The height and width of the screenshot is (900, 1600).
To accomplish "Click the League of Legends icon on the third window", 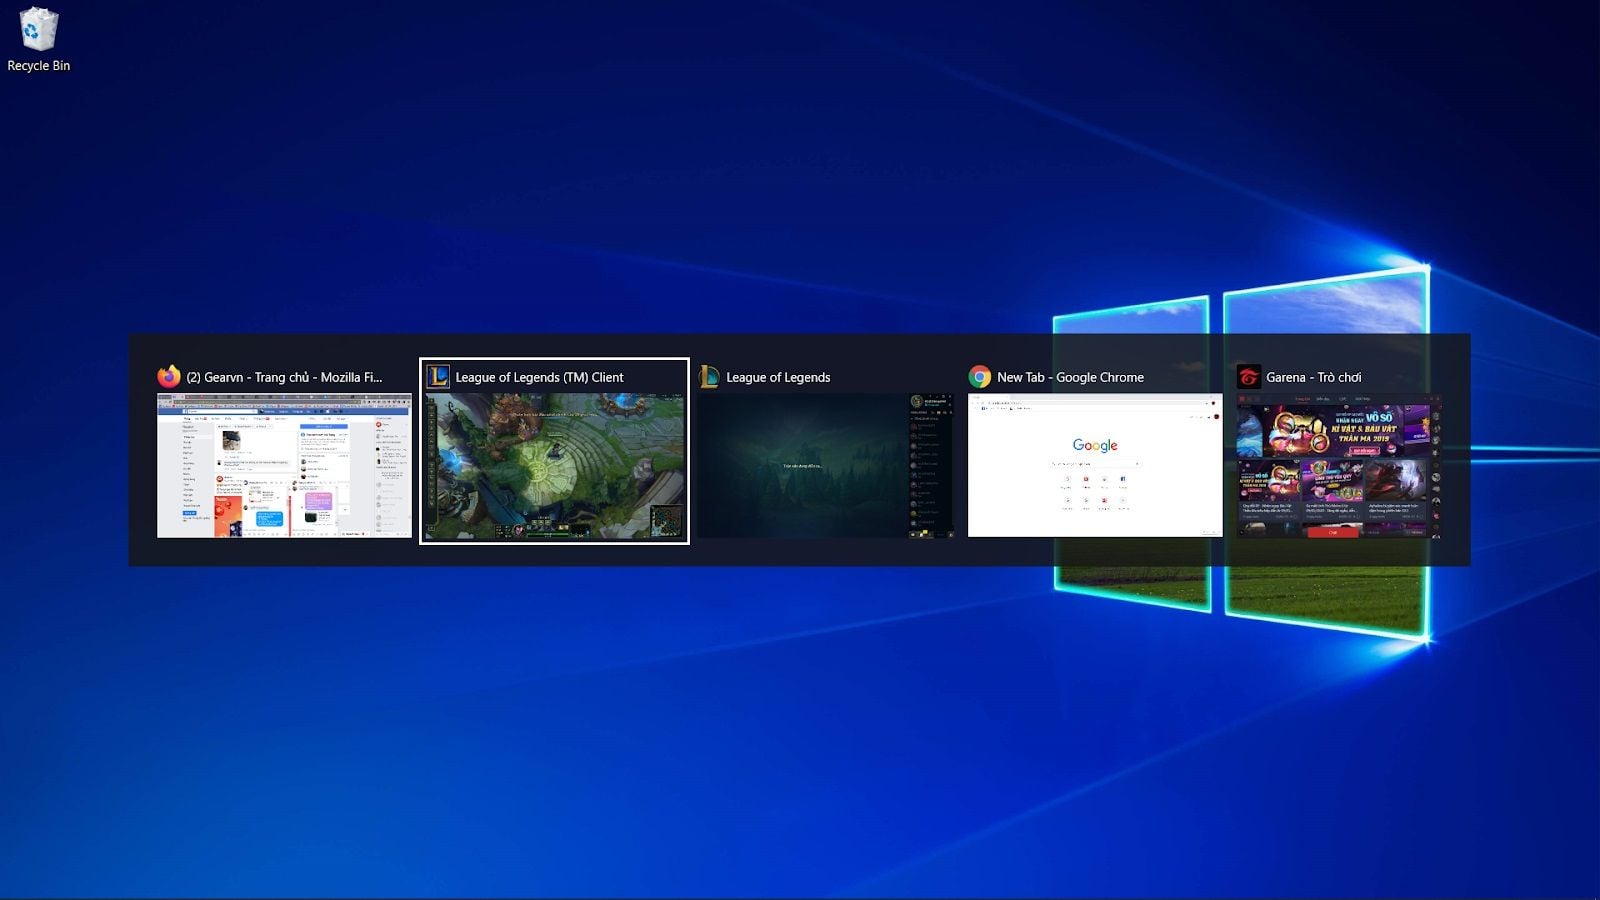I will pos(710,377).
